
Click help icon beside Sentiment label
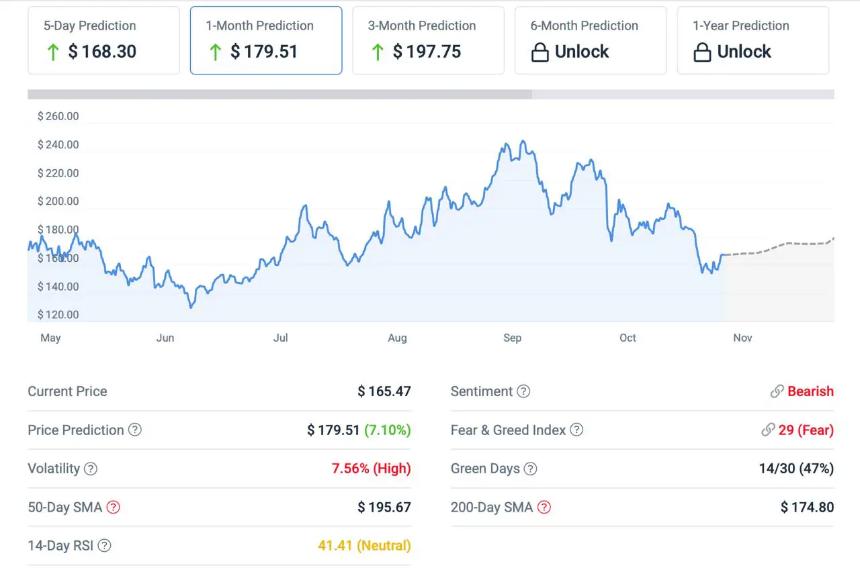click(523, 392)
